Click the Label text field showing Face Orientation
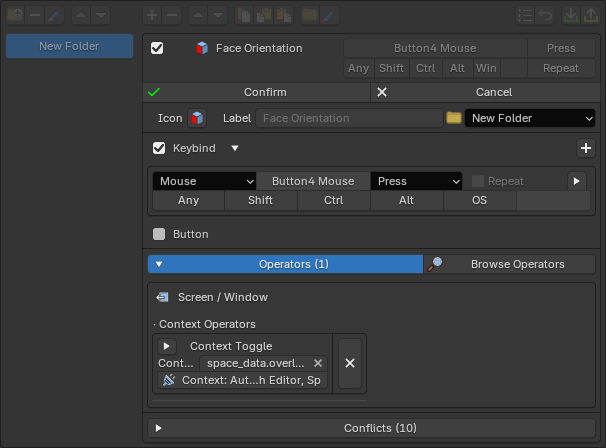This screenshot has height=448, width=606. 349,118
